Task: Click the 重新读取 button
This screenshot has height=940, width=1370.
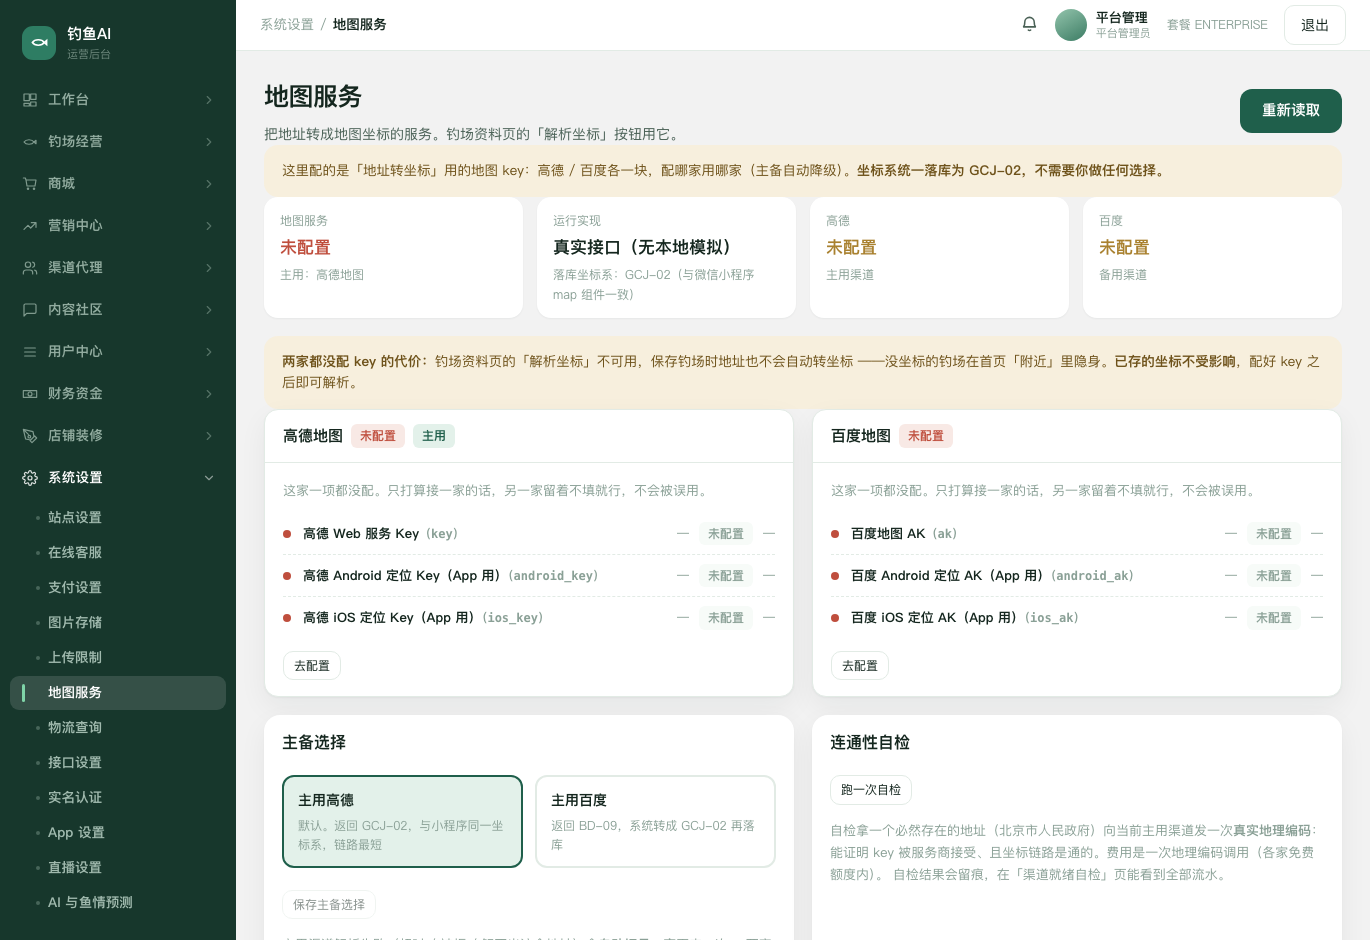Action: tap(1291, 111)
